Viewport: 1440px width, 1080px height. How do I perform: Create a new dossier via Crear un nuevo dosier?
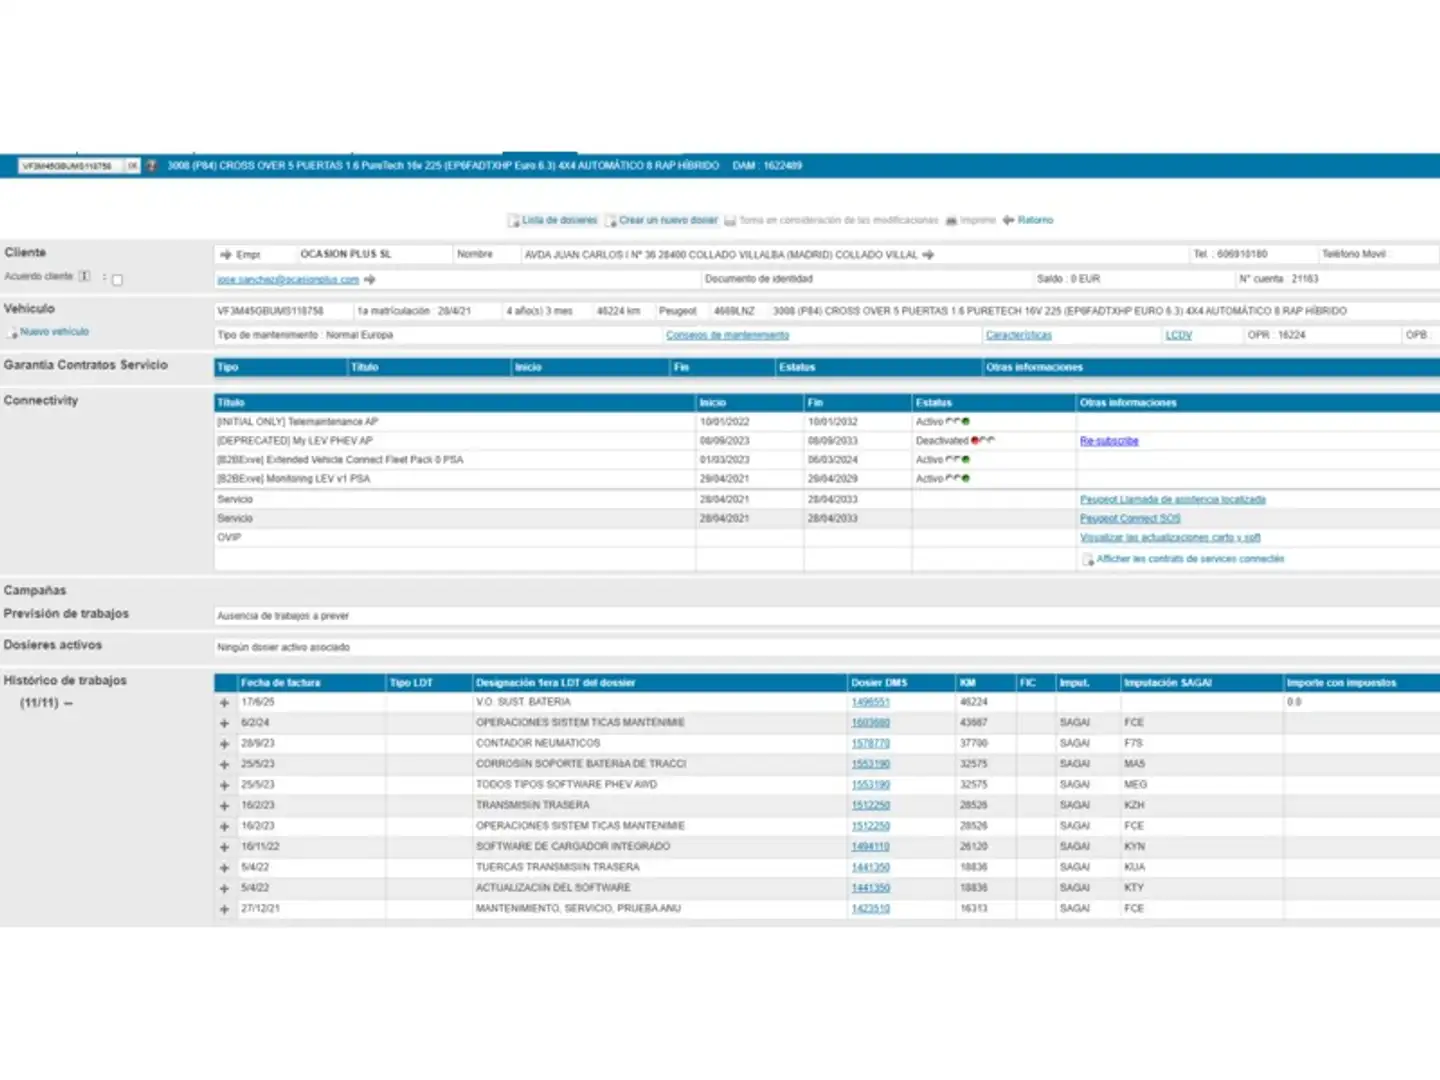tap(667, 220)
